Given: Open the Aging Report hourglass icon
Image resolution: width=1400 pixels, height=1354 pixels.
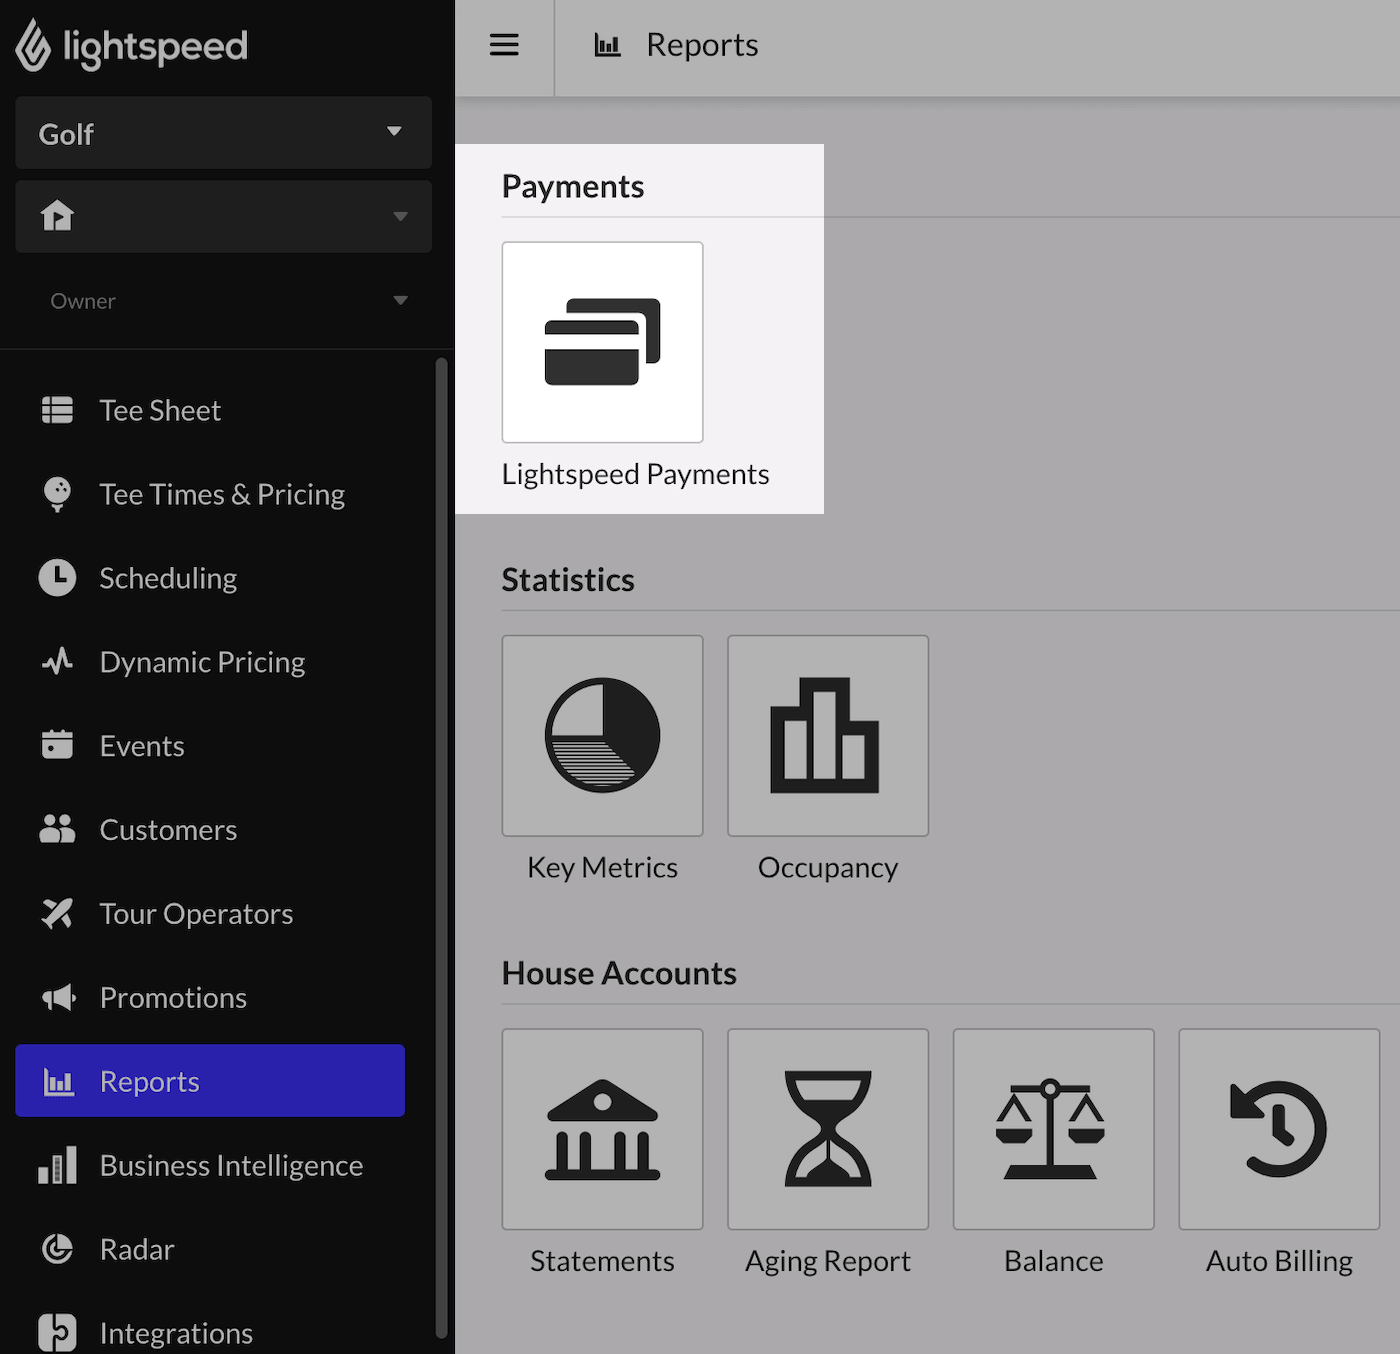Looking at the screenshot, I should coord(828,1129).
